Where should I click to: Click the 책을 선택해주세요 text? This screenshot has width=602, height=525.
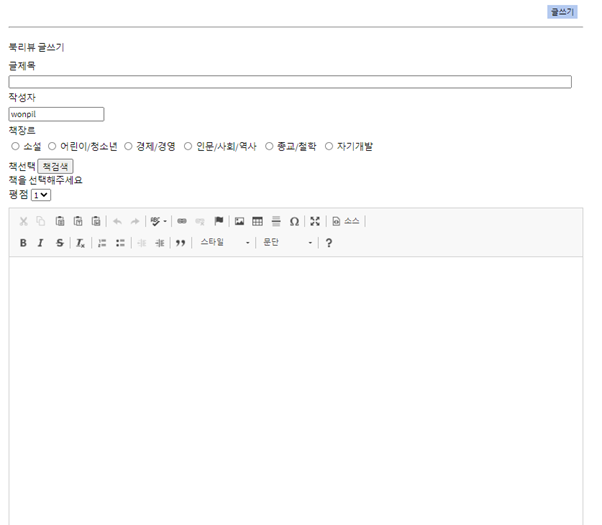pos(46,180)
